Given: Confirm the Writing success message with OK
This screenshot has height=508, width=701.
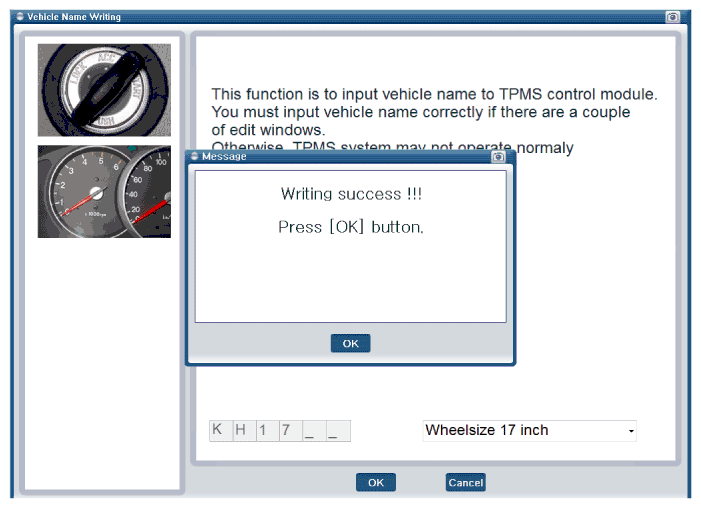Looking at the screenshot, I should [350, 343].
